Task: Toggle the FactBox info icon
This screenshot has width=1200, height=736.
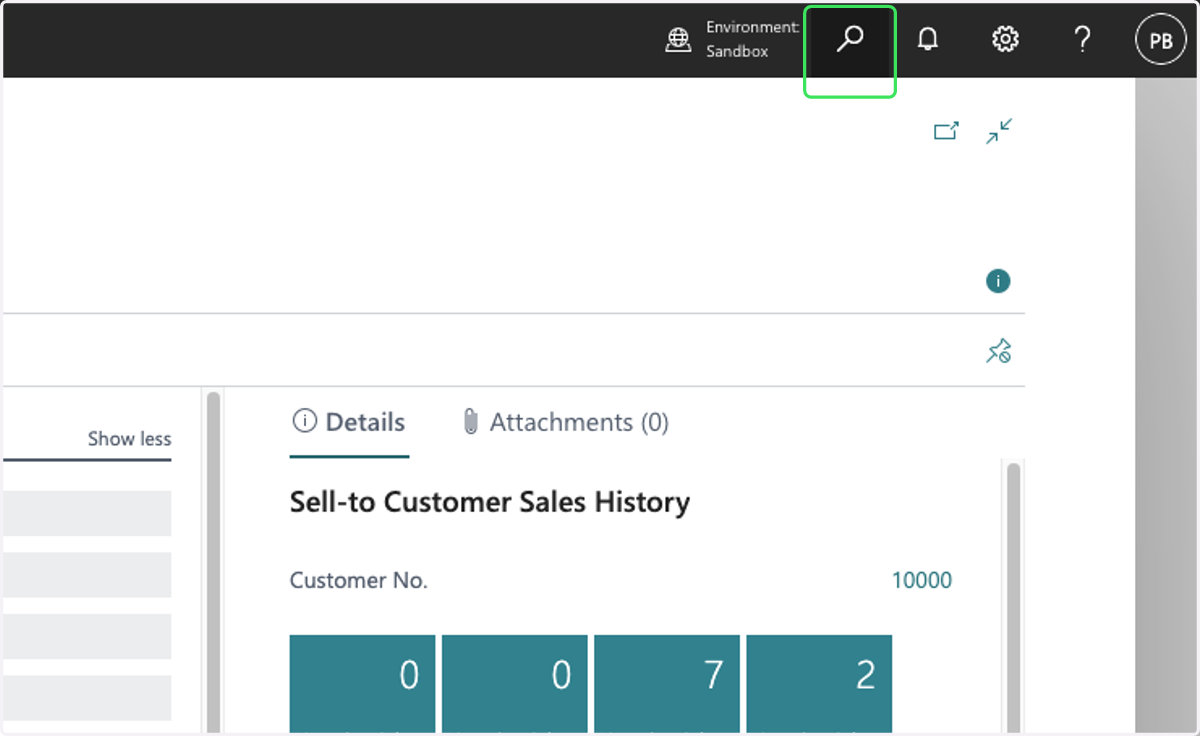Action: coord(998,281)
